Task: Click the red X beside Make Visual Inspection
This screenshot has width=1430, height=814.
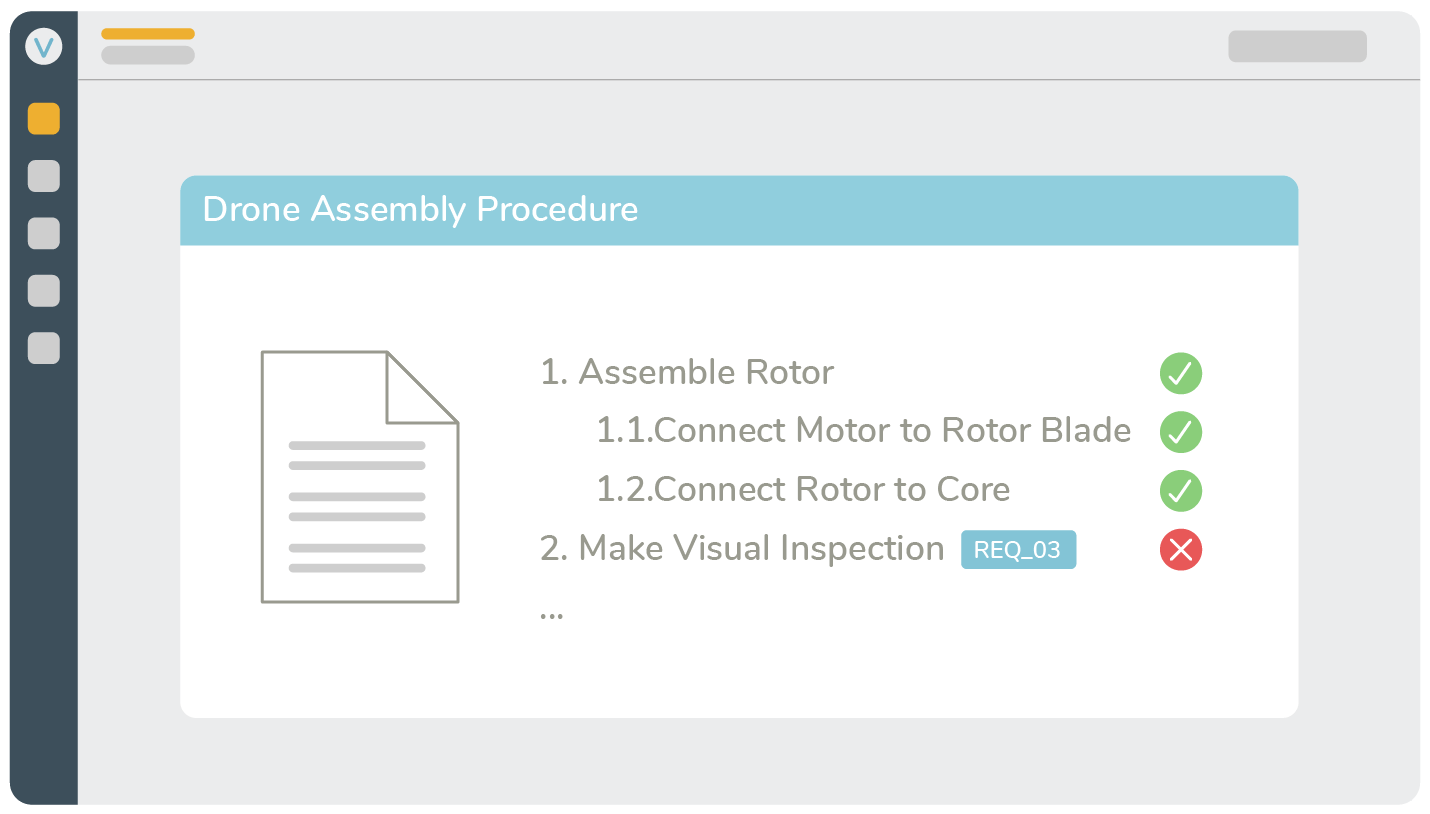Action: [1181, 550]
